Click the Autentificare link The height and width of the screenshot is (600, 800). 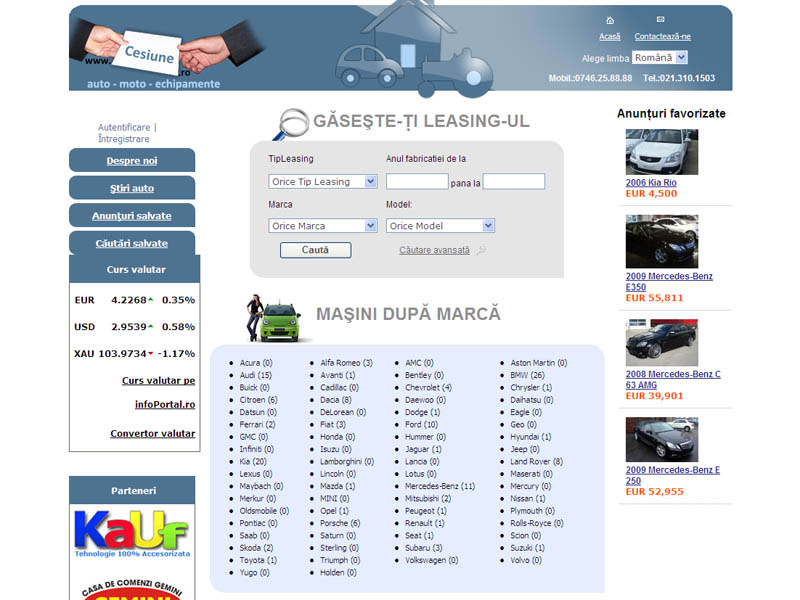tap(124, 127)
